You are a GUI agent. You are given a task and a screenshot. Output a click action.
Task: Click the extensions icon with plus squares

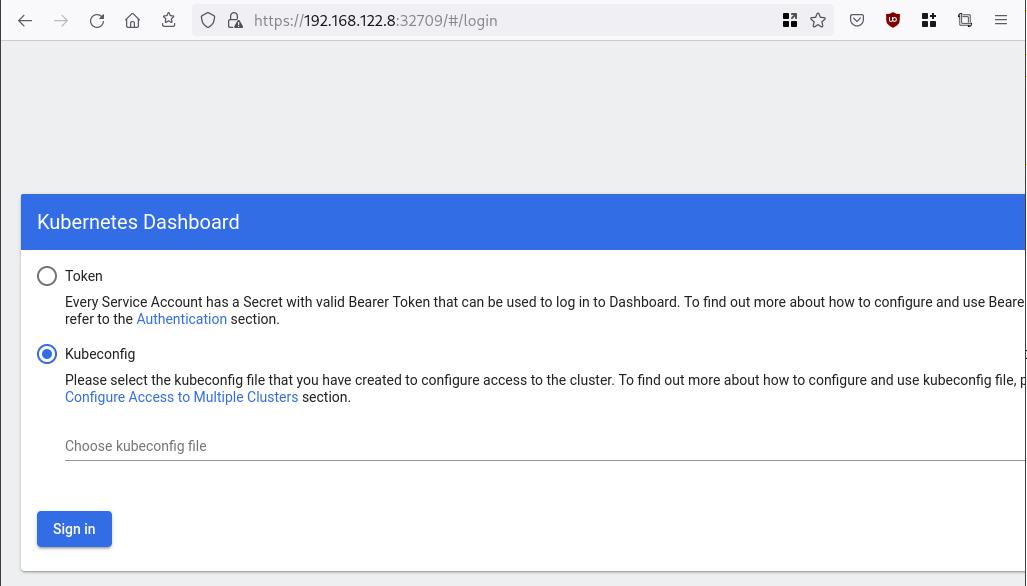(x=929, y=20)
